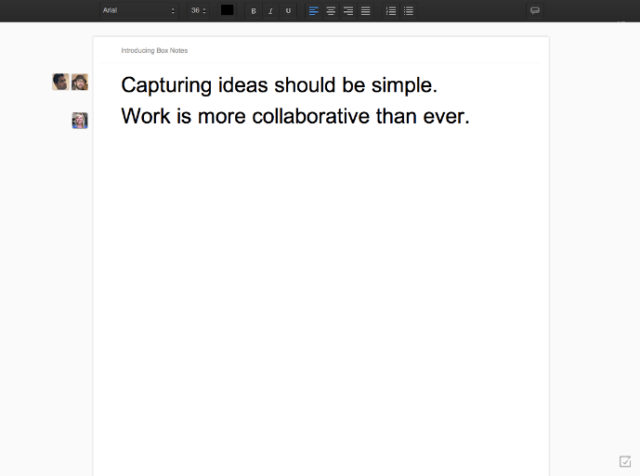Align text to the right
This screenshot has height=476, width=640.
(348, 10)
